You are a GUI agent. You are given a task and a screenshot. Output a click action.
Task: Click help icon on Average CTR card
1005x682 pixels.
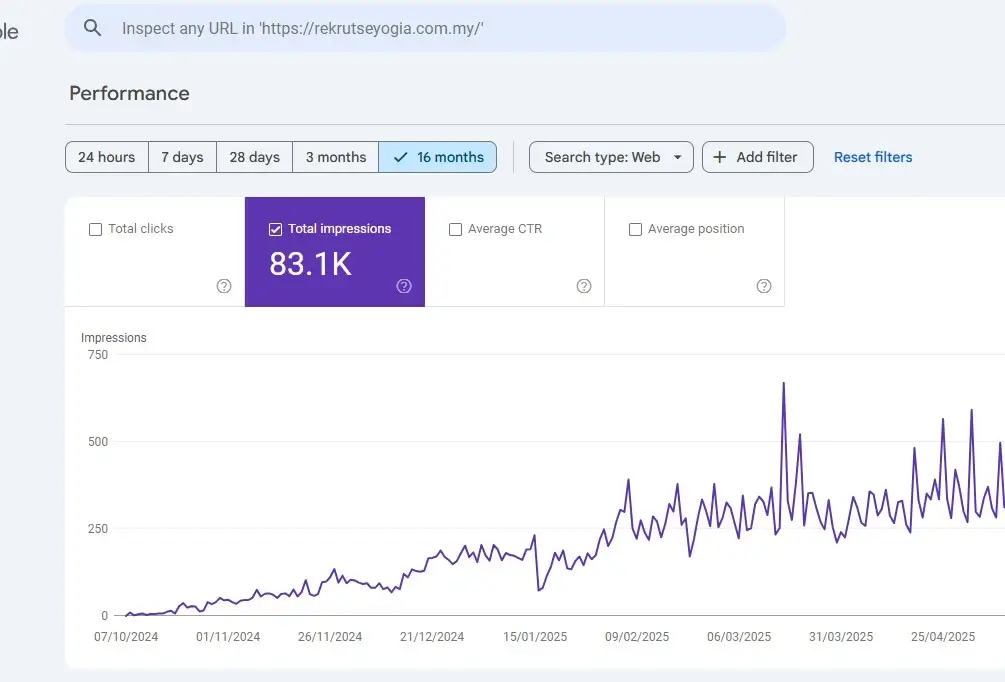[584, 286]
